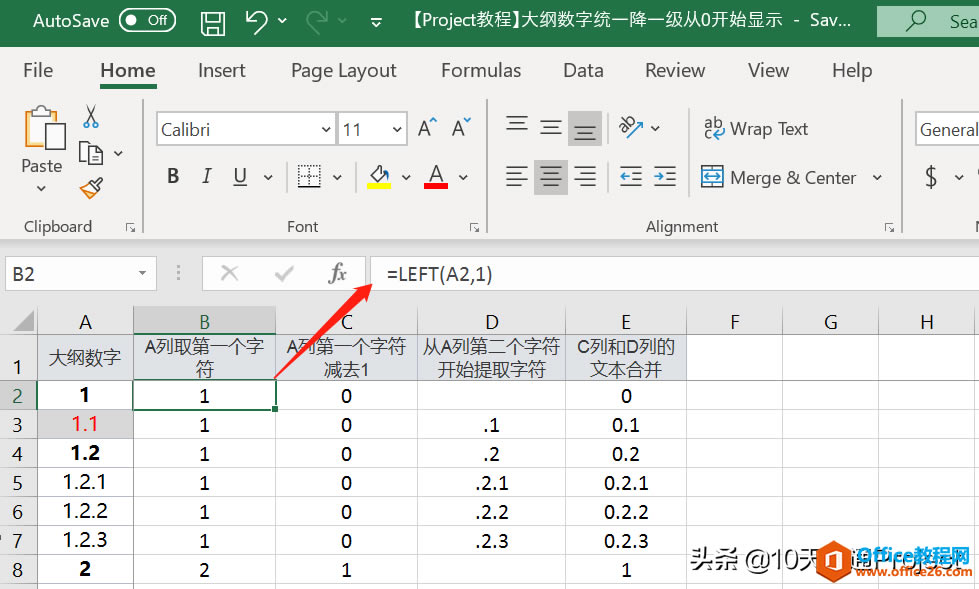Click the Cut scissors icon
The image size is (979, 589).
91,117
